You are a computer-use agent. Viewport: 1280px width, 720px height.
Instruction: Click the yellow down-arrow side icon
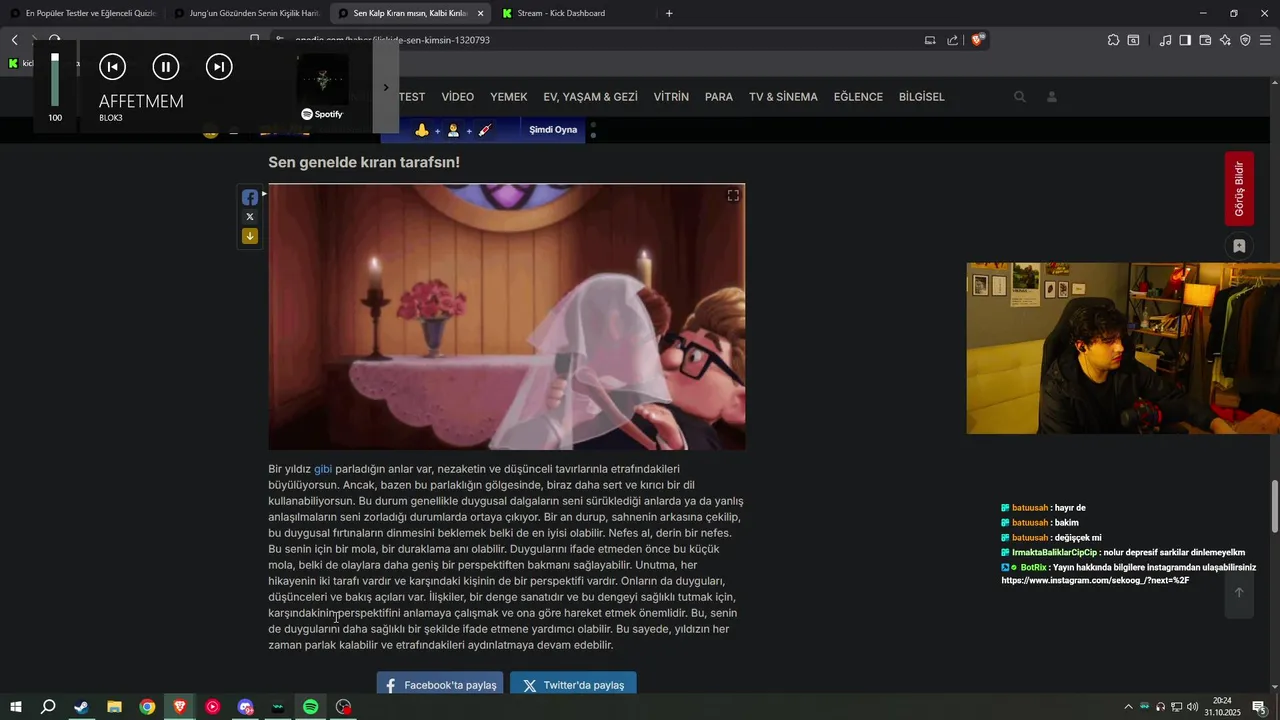[x=250, y=236]
